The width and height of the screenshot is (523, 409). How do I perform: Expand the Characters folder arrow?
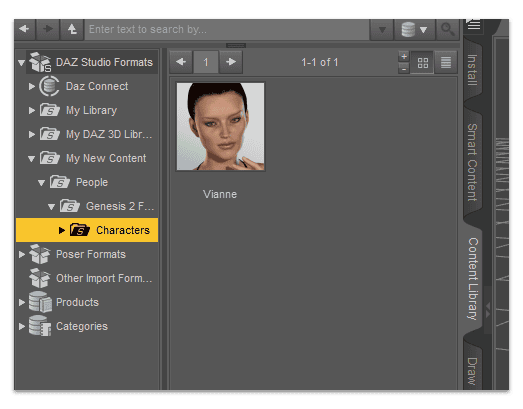pyautogui.click(x=62, y=230)
